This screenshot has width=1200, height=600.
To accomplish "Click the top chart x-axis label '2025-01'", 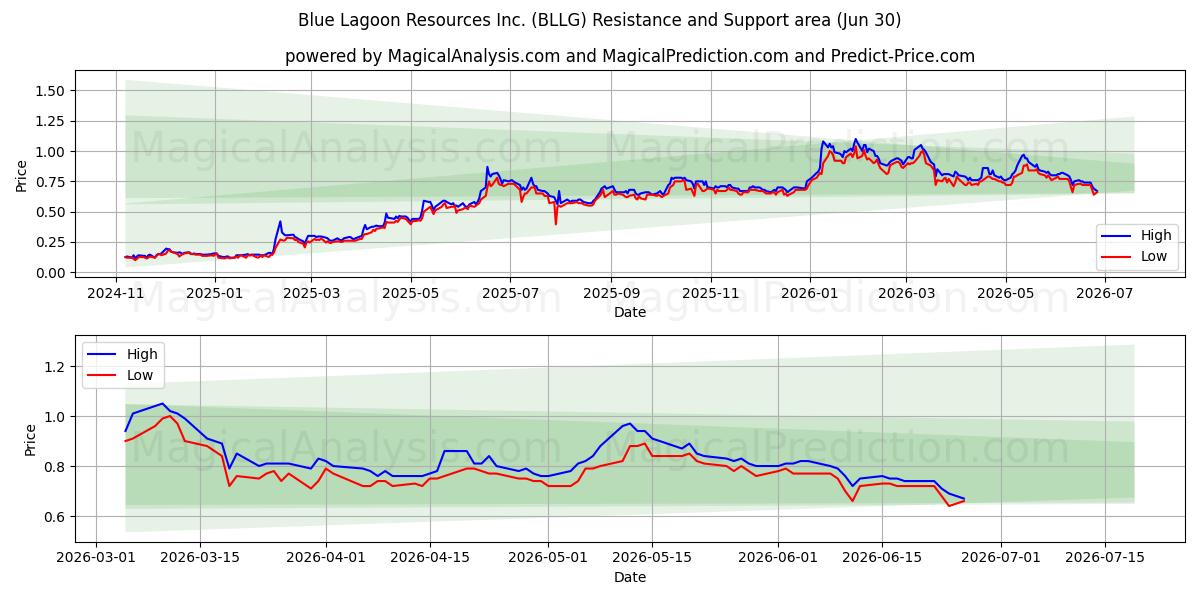I will click(214, 294).
